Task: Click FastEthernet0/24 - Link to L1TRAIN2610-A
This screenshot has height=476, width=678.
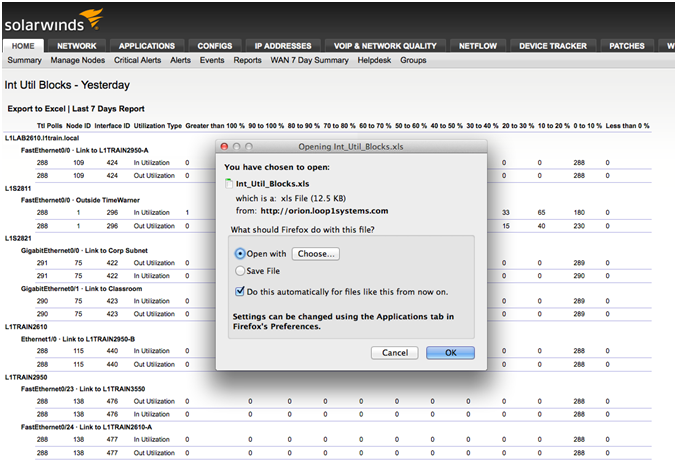Action: coord(86,427)
